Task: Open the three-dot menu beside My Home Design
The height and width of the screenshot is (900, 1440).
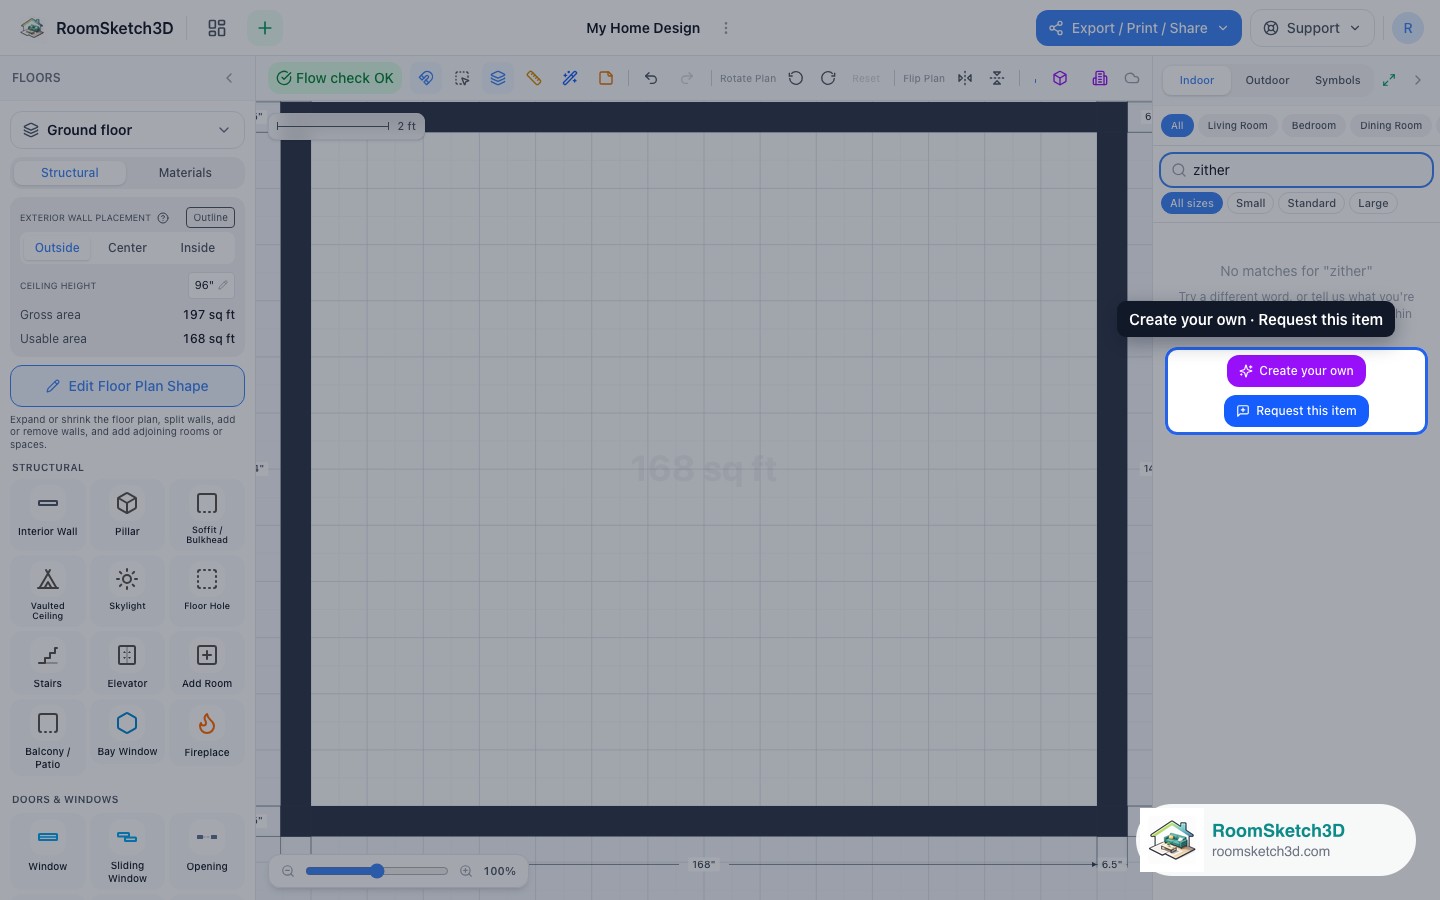Action: point(726,28)
